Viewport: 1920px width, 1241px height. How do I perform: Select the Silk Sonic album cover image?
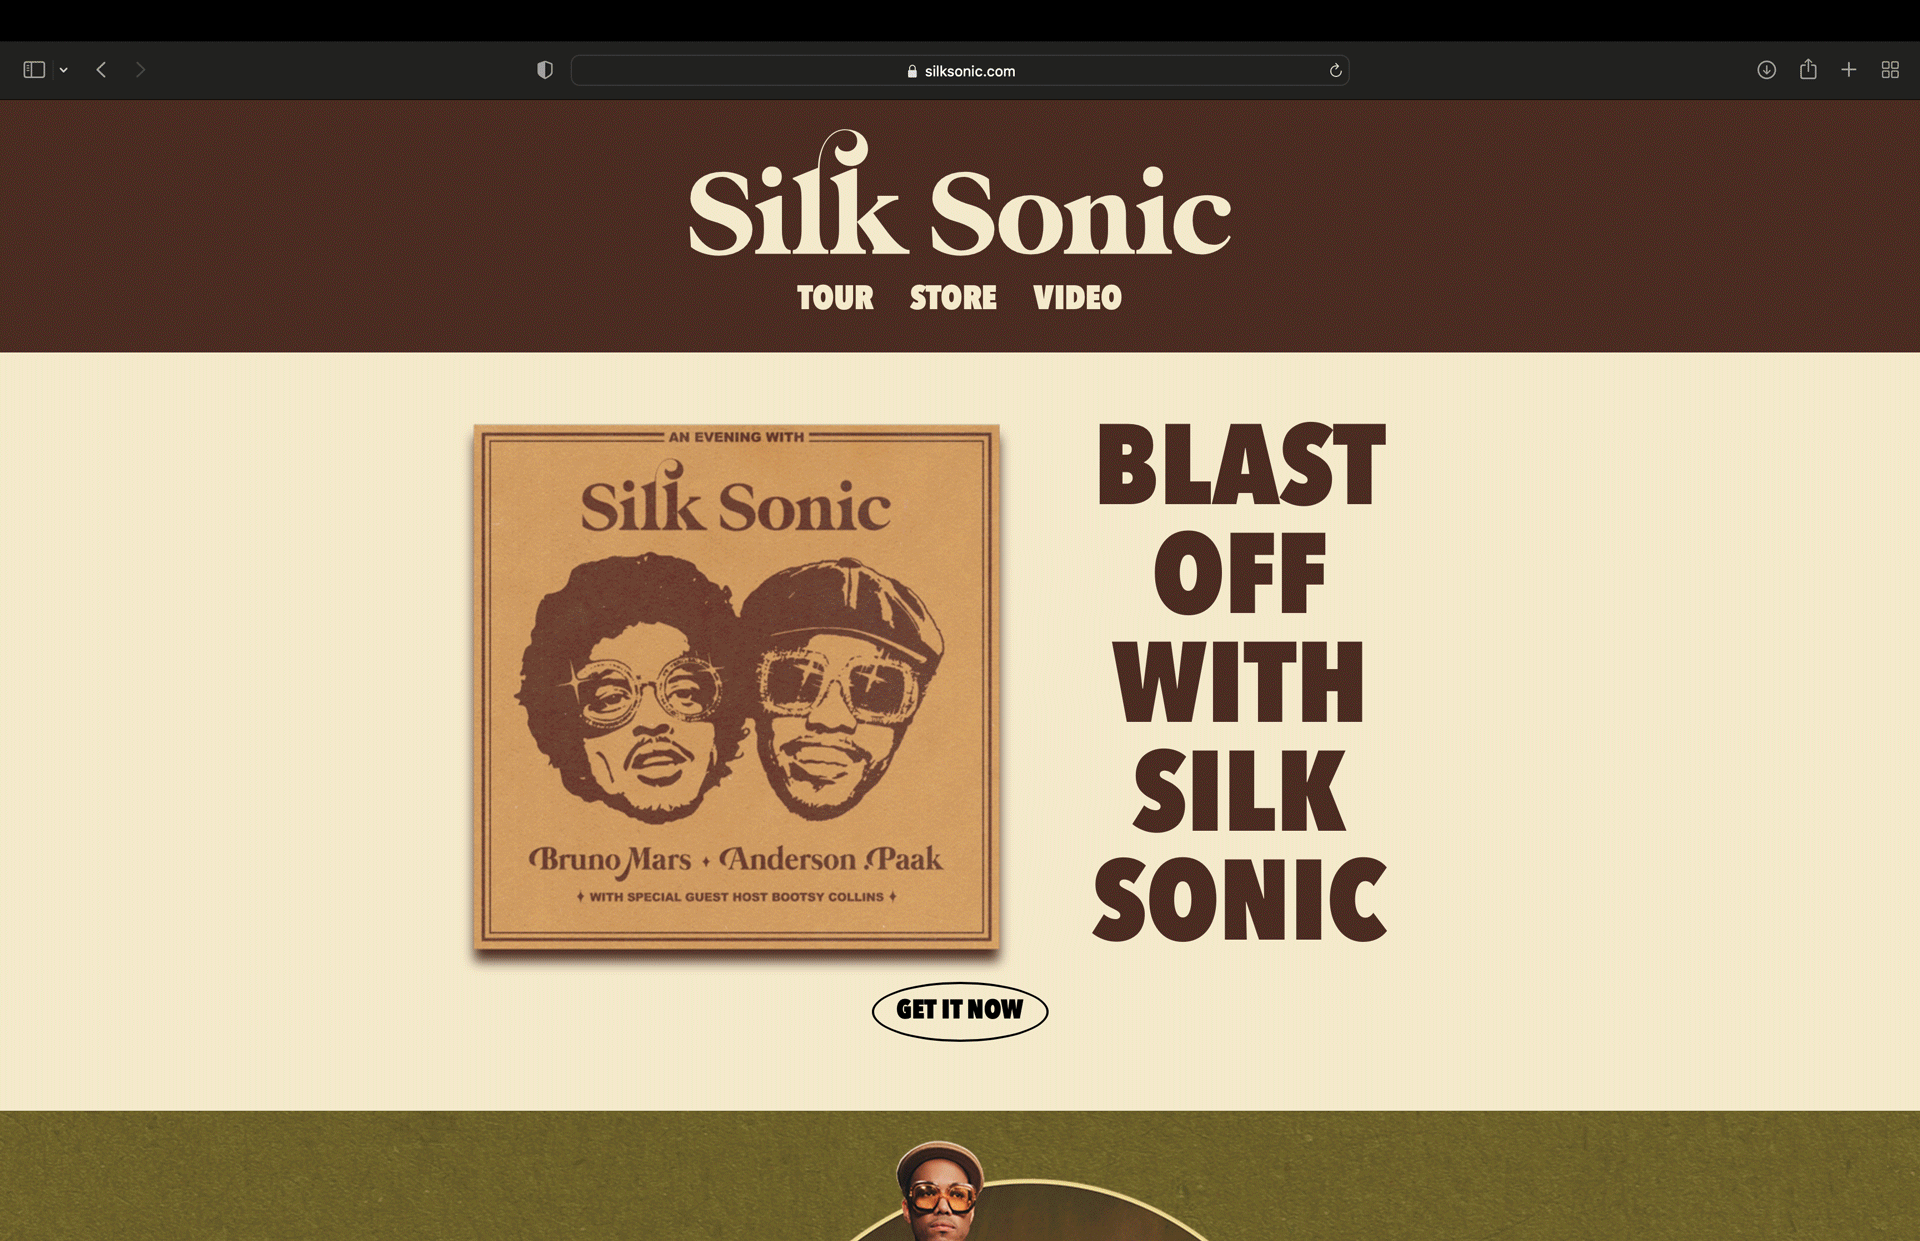pos(736,687)
